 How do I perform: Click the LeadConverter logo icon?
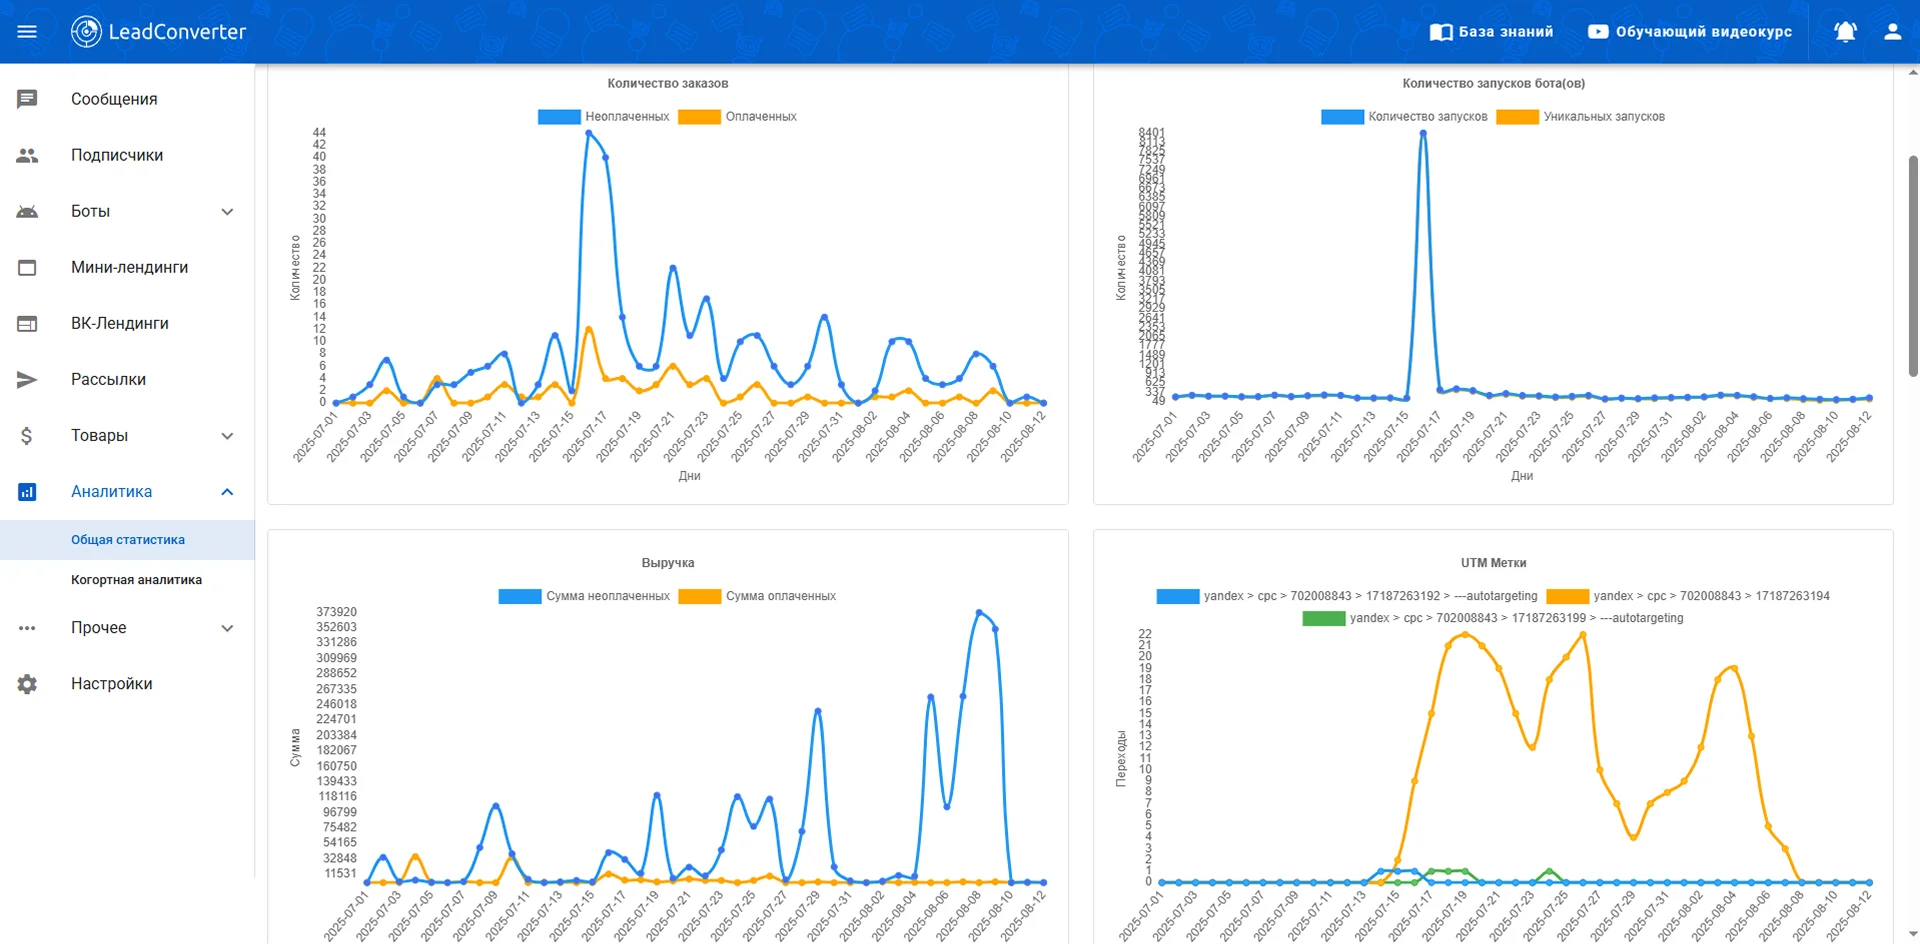point(86,32)
